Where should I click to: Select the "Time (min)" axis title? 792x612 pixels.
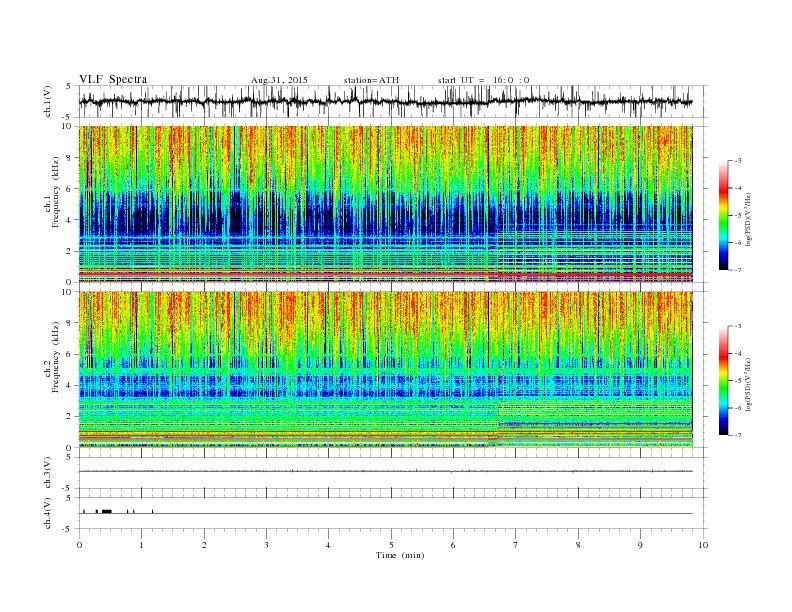[x=400, y=555]
